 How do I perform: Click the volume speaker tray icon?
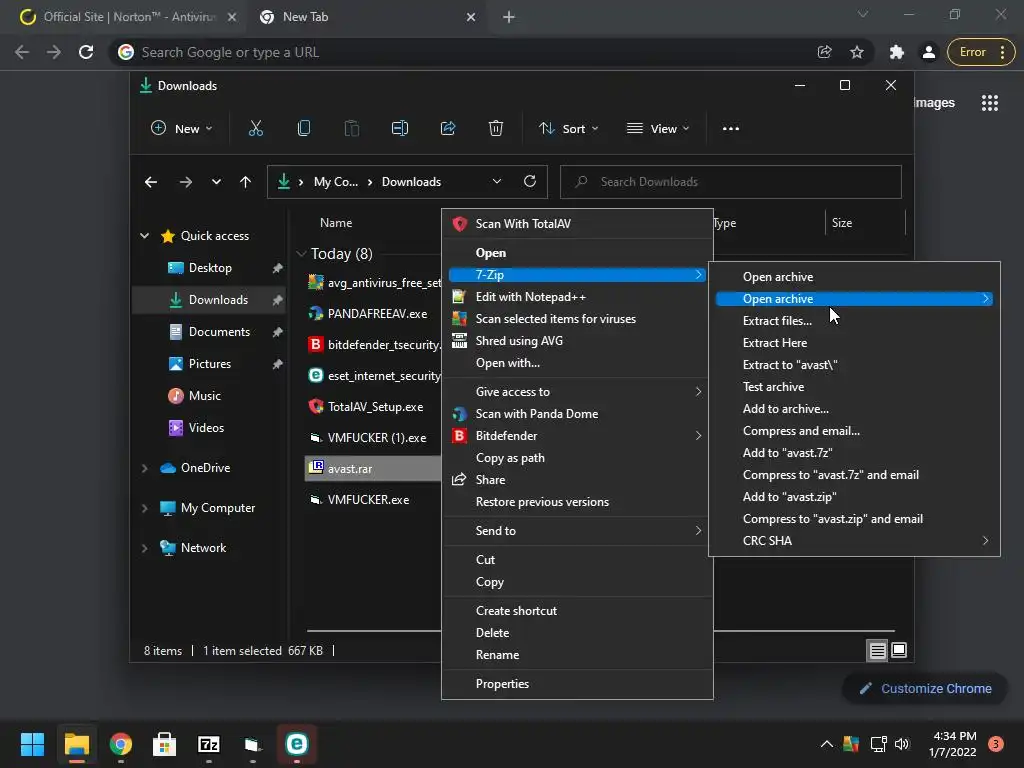pos(902,744)
